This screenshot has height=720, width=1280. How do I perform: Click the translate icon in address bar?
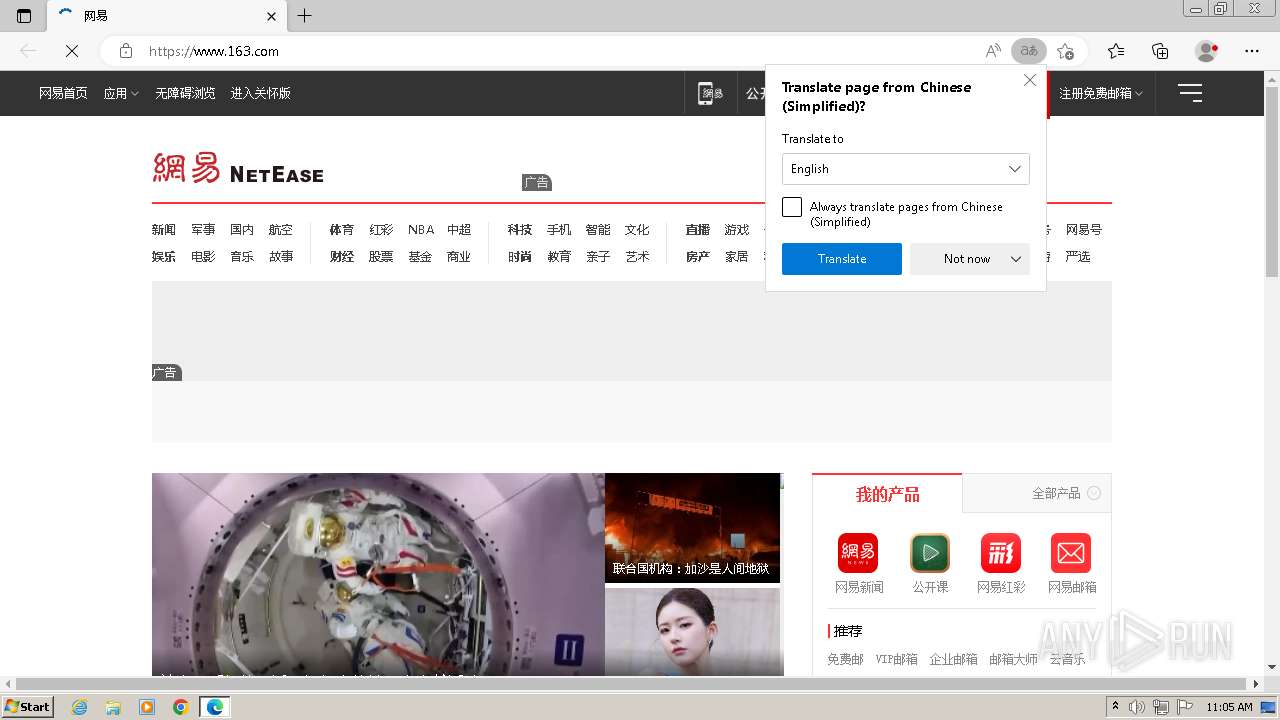point(1029,51)
